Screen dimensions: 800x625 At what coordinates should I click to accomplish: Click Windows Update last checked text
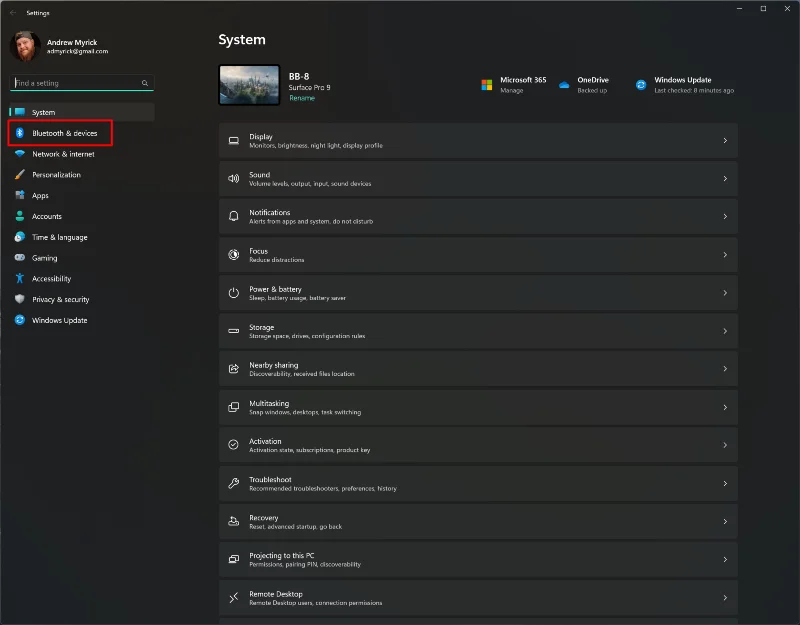tap(694, 90)
